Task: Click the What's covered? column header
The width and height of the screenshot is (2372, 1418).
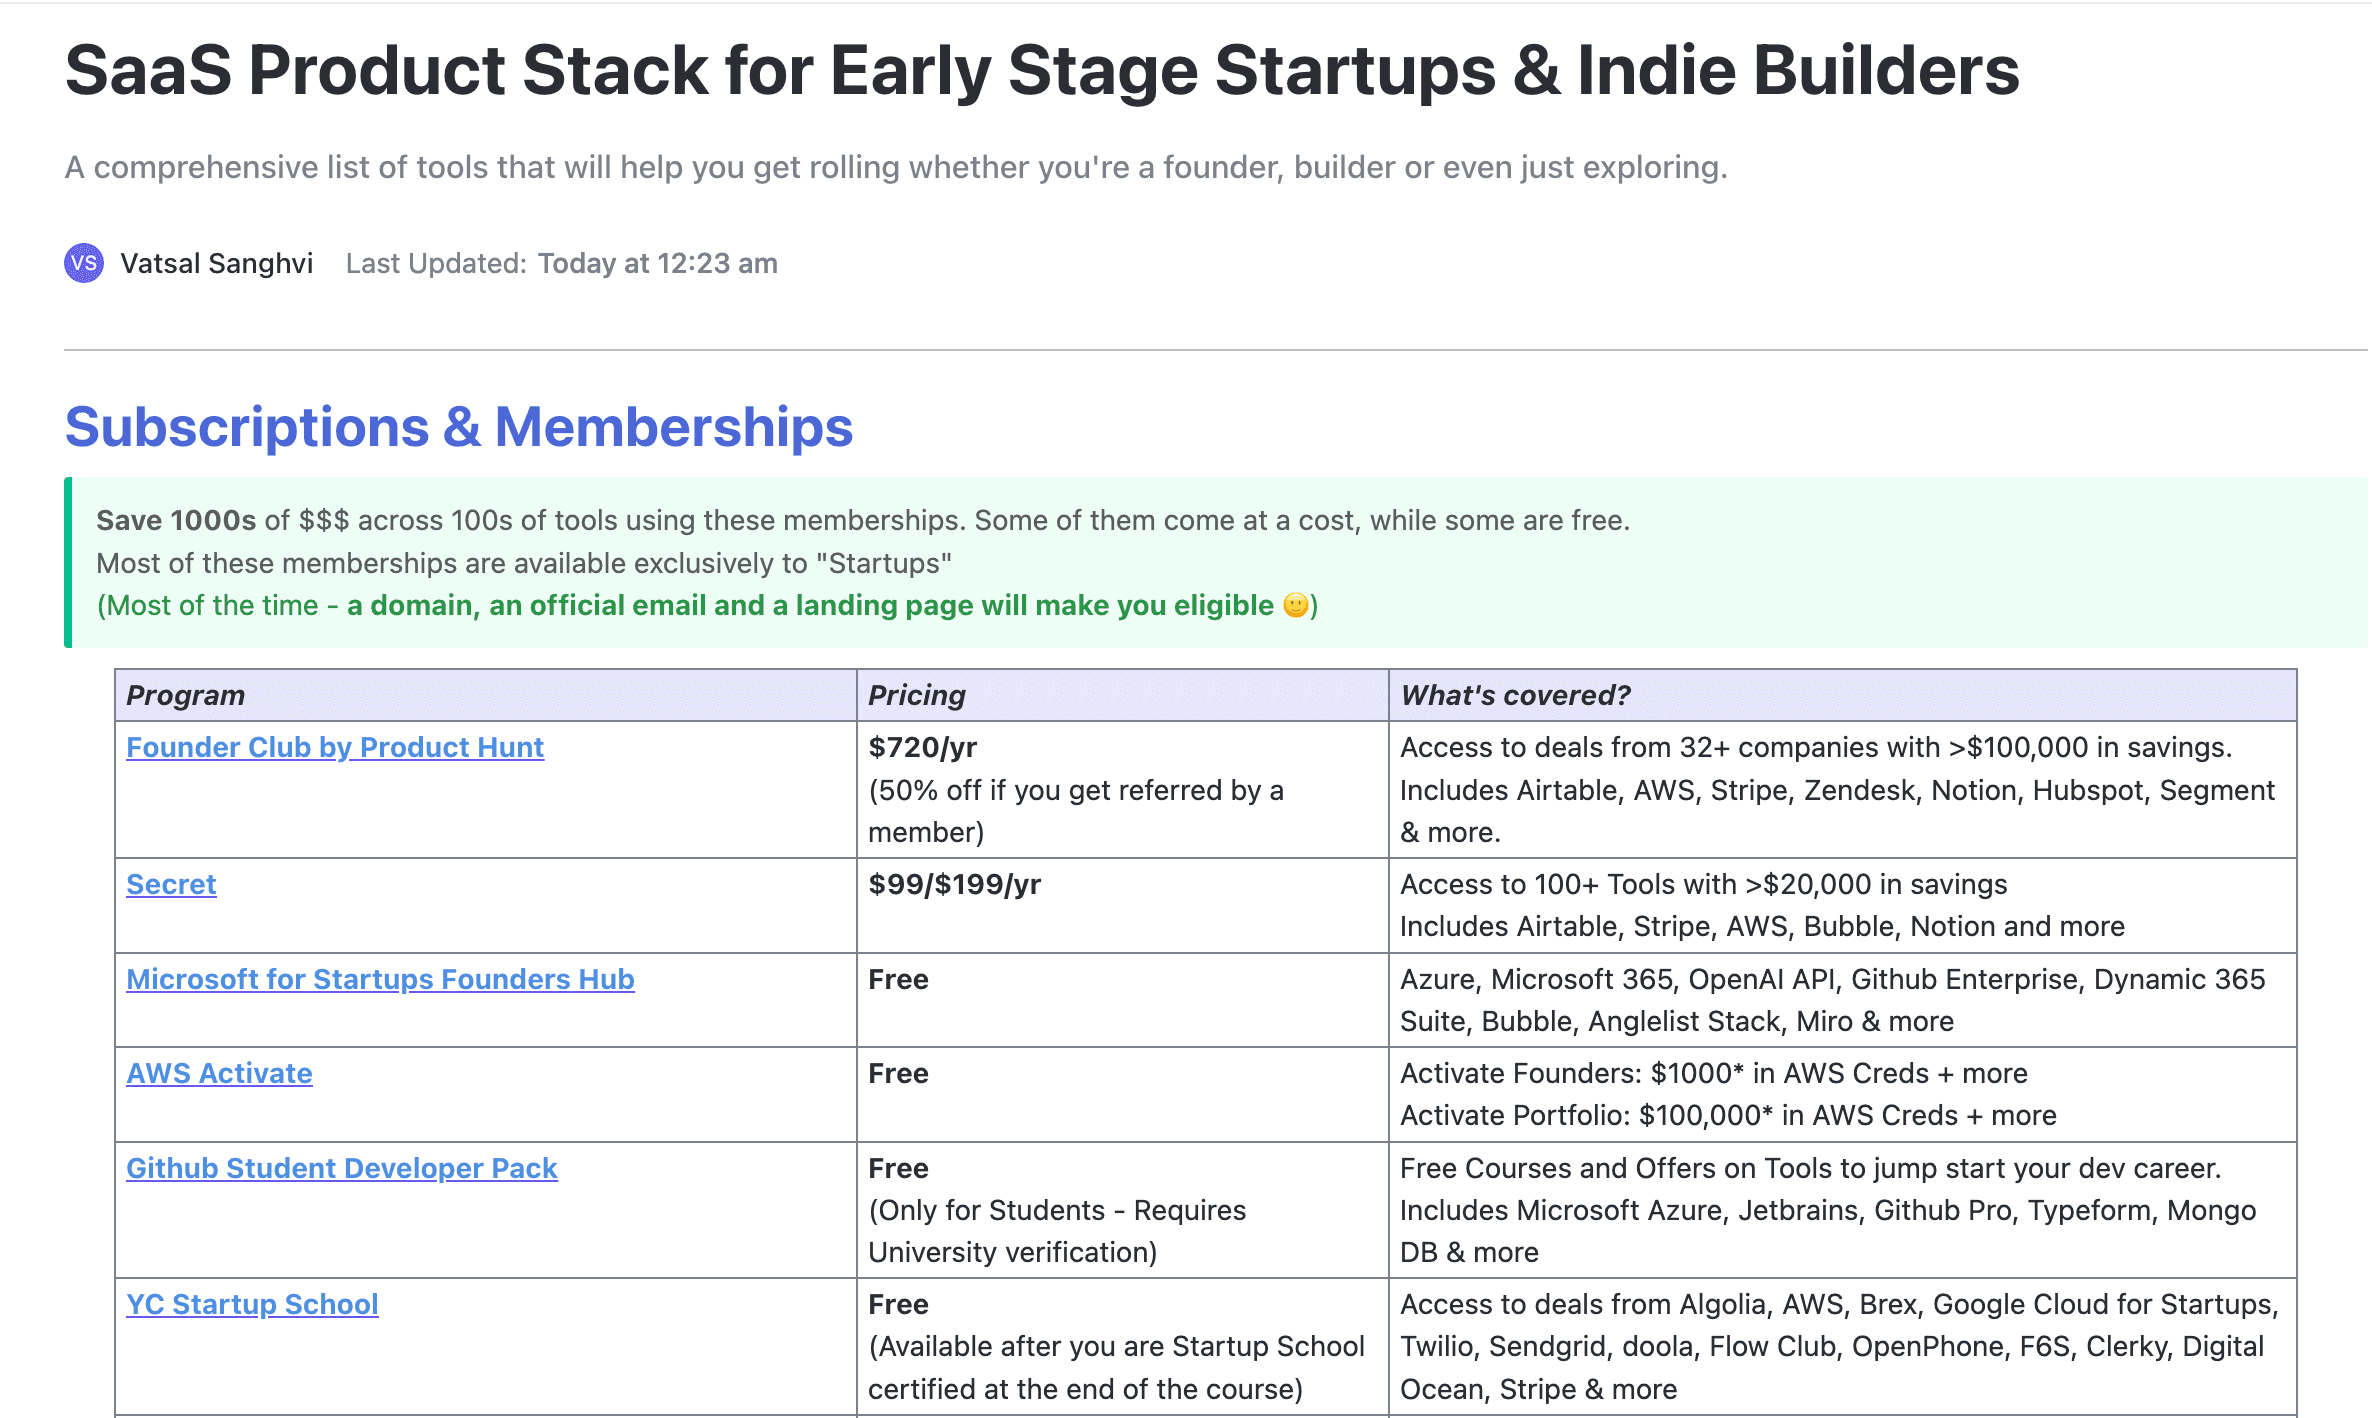Action: [1515, 695]
